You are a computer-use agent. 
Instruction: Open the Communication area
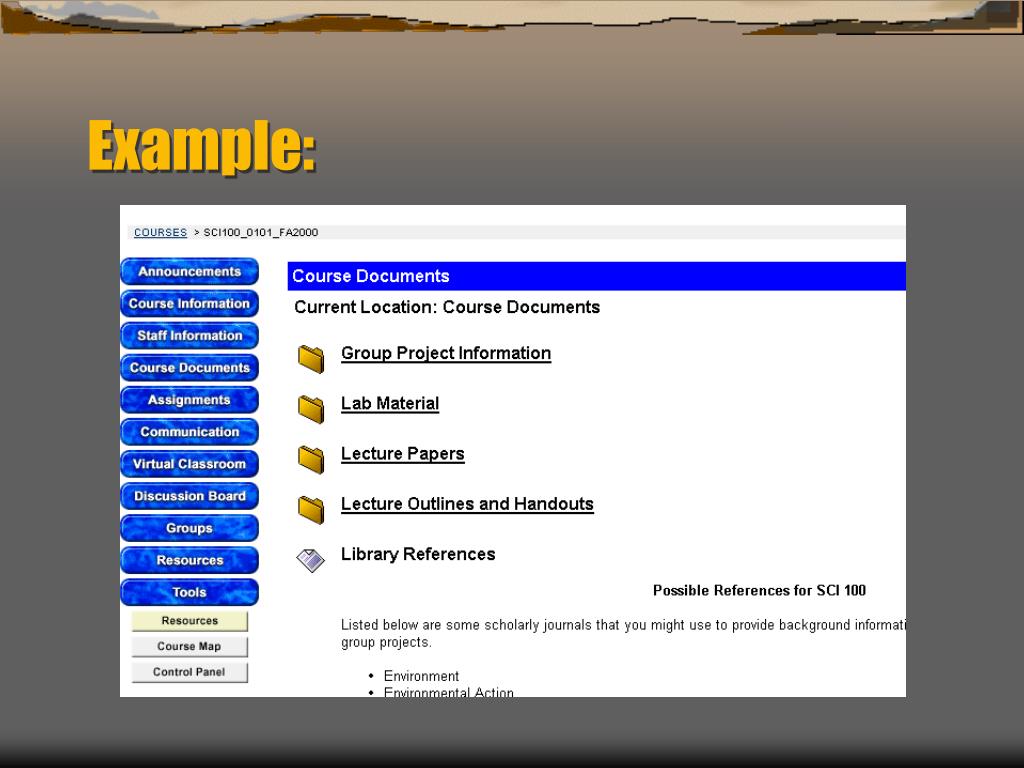coord(189,432)
